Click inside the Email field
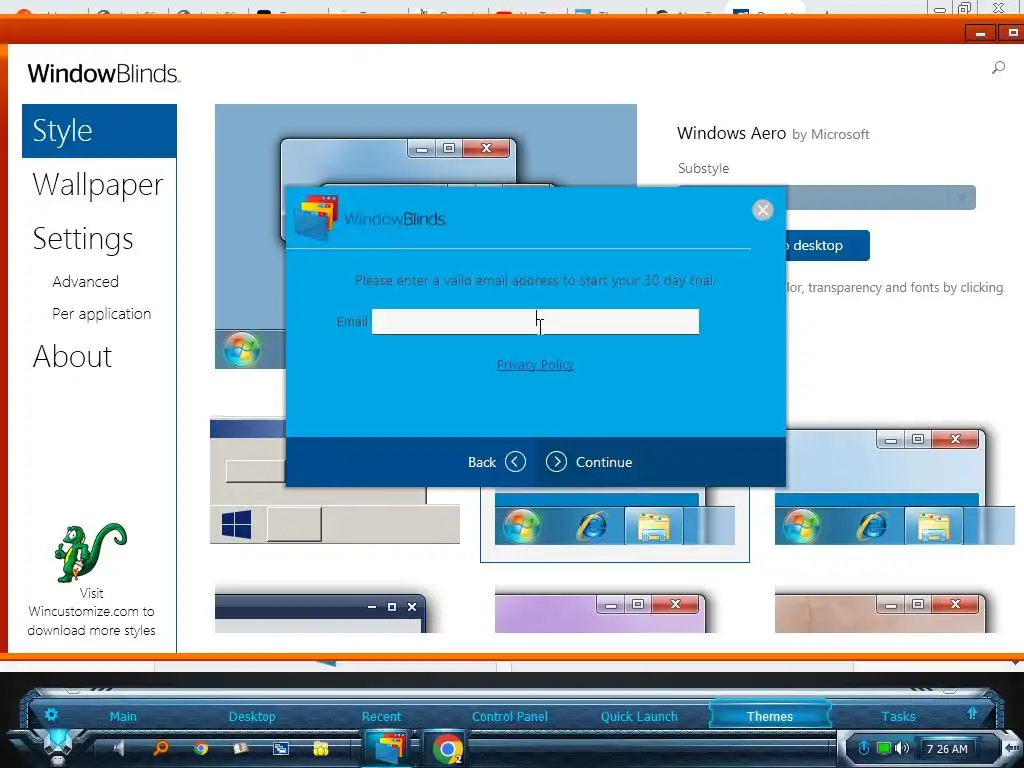Image resolution: width=1024 pixels, height=768 pixels. (535, 321)
